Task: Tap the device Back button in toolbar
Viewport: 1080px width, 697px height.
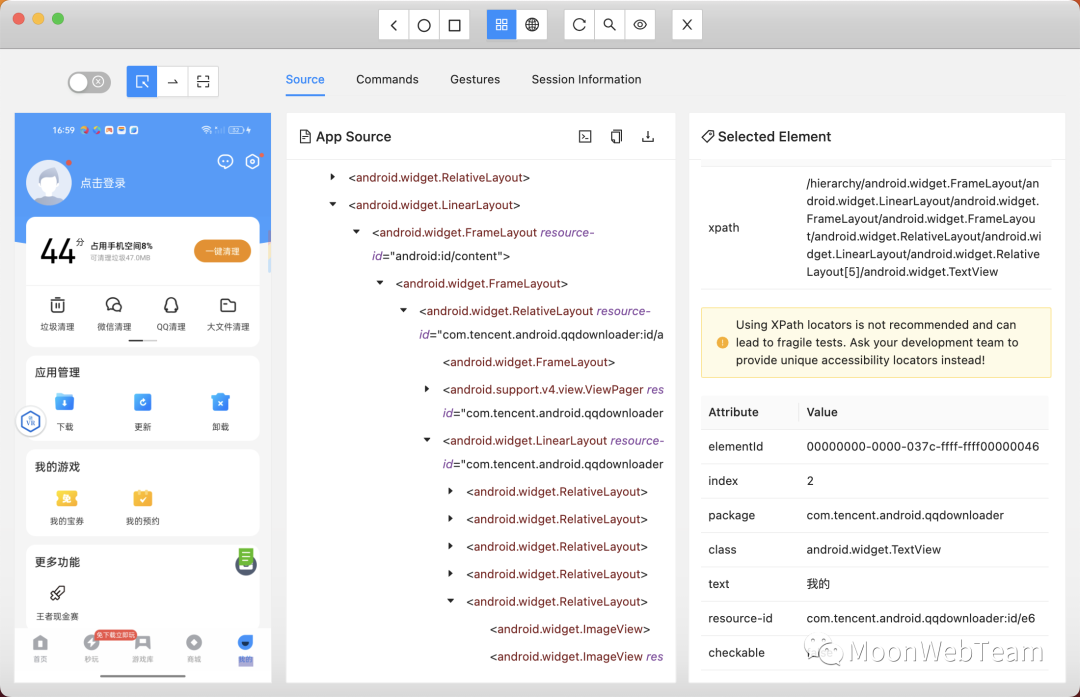Action: [393, 25]
